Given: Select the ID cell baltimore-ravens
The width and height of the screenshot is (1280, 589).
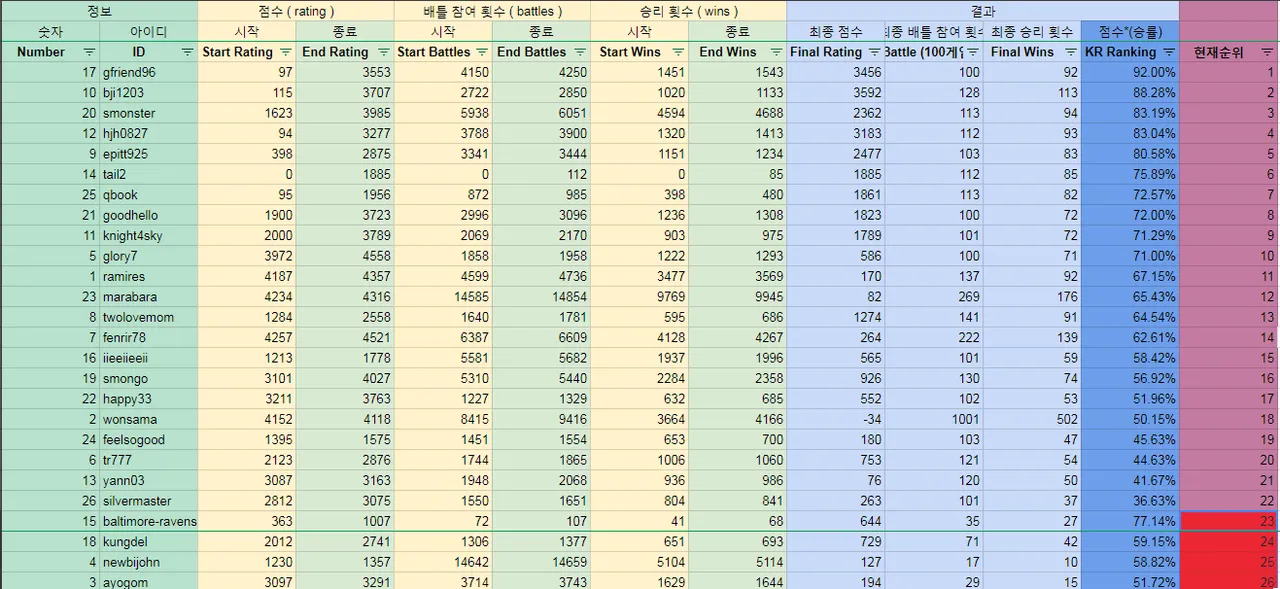Looking at the screenshot, I should pos(149,522).
